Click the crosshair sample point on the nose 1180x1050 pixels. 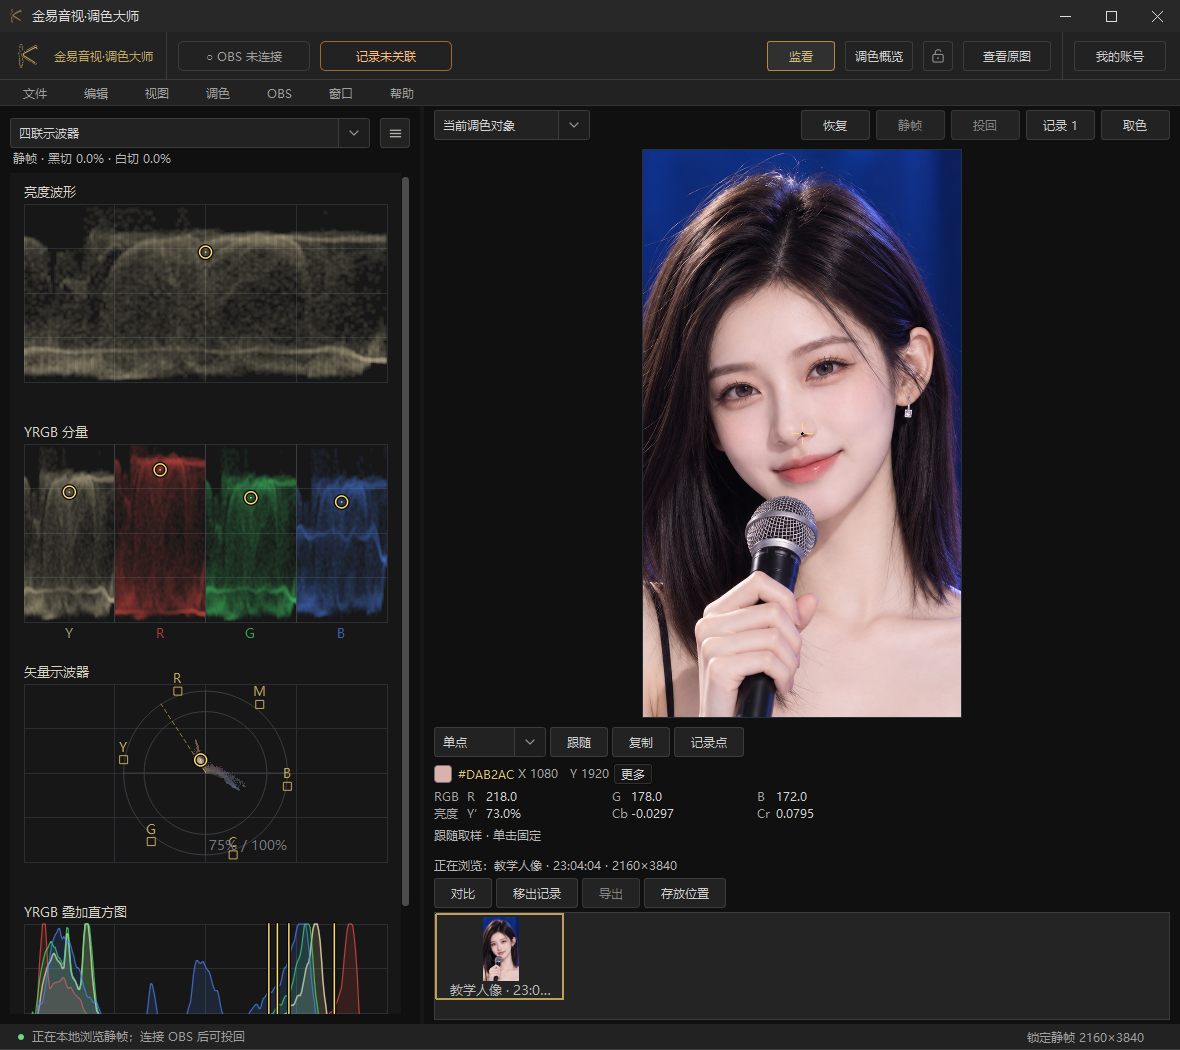(803, 434)
